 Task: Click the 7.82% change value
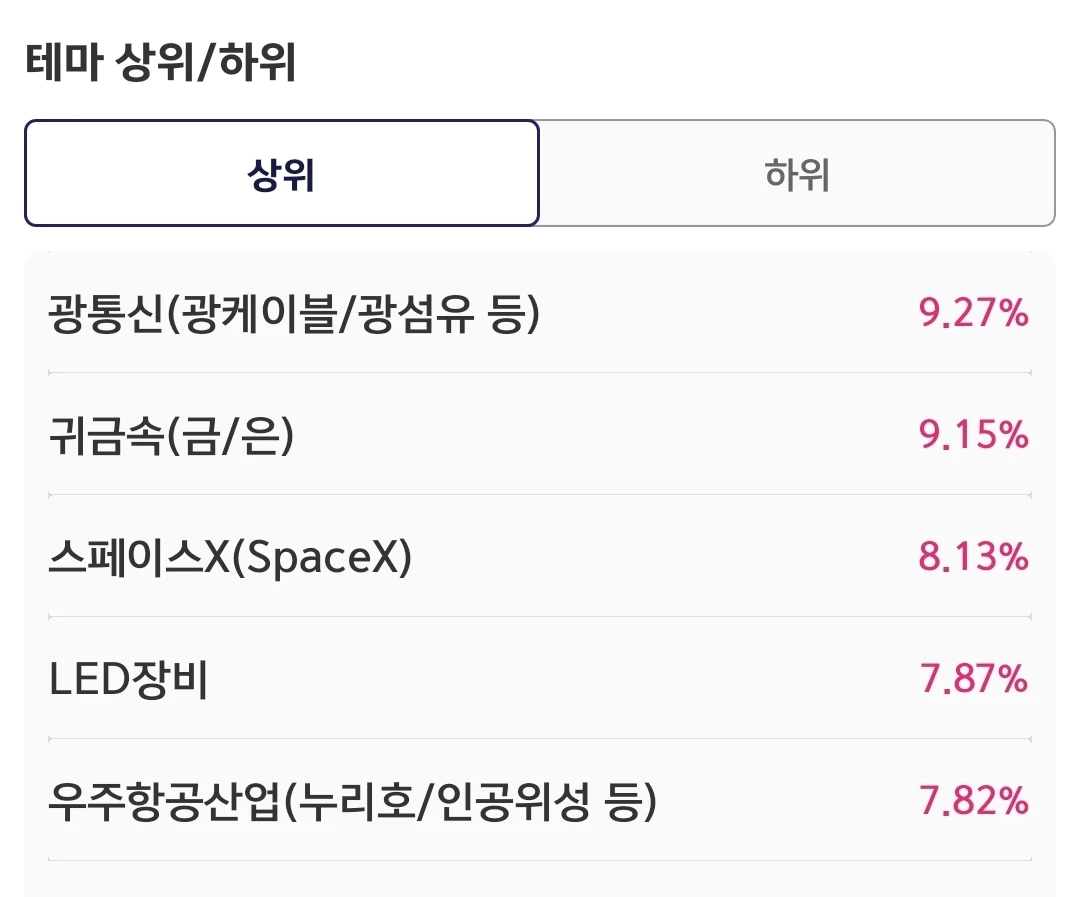click(x=973, y=801)
